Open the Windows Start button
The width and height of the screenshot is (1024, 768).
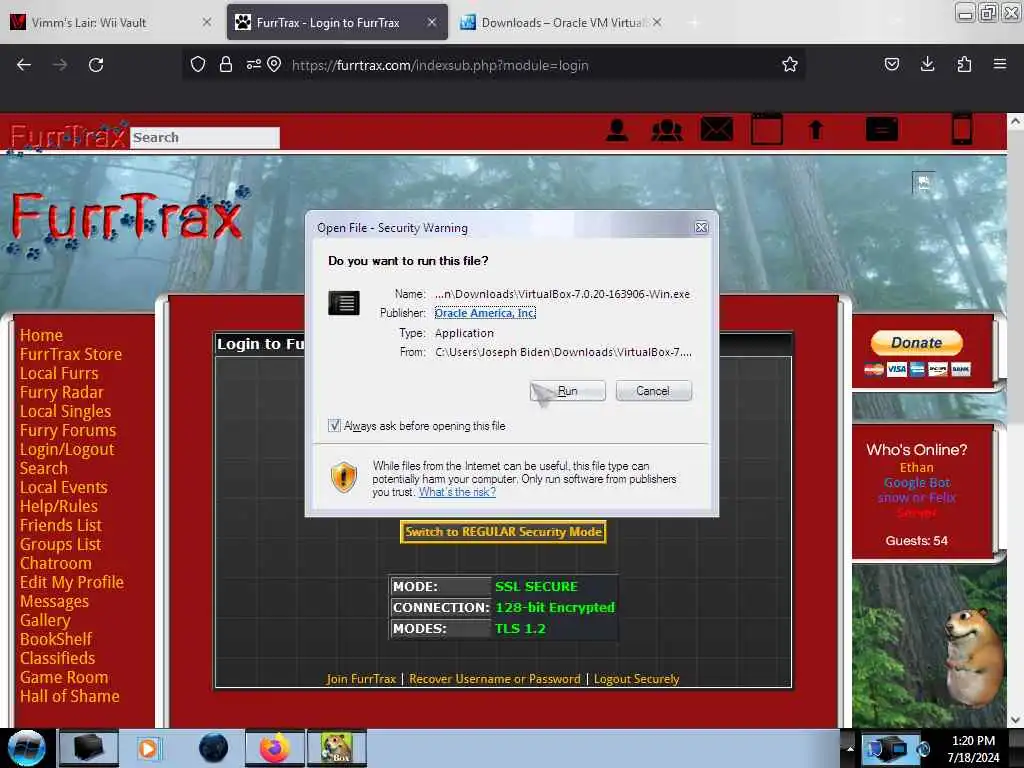26,748
